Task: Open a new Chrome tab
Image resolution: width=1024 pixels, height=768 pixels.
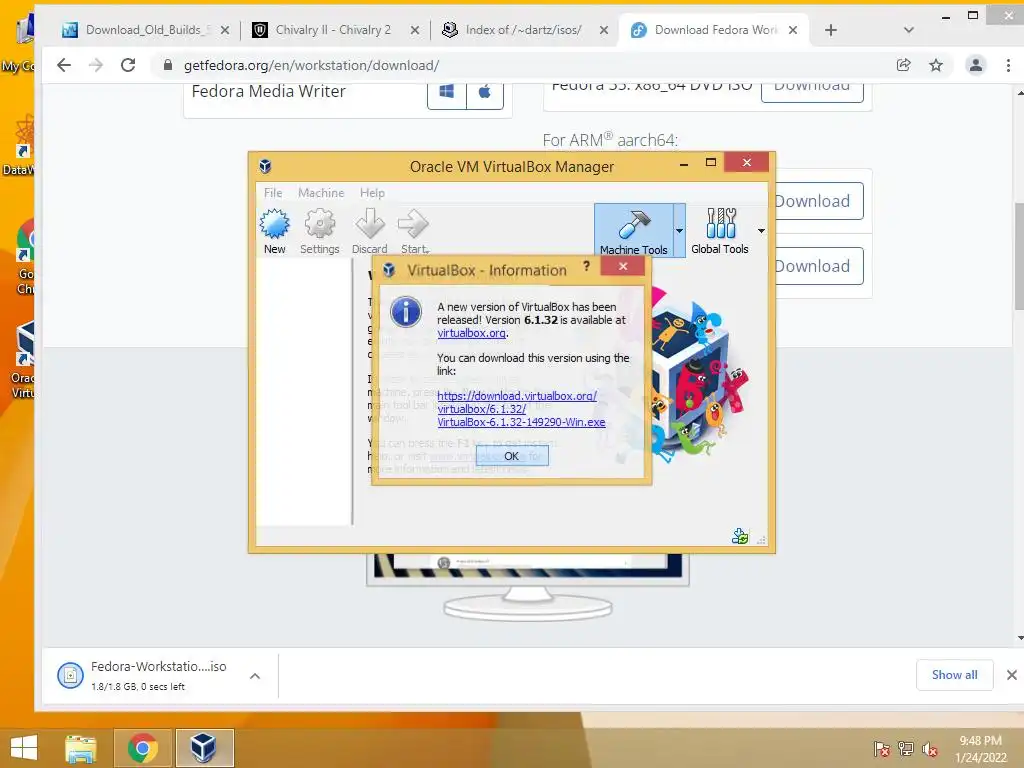Action: click(831, 30)
